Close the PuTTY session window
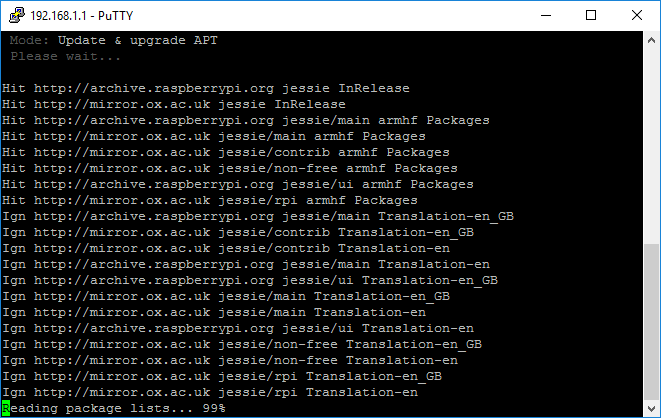Screen dimensions: 661x418 637,16
